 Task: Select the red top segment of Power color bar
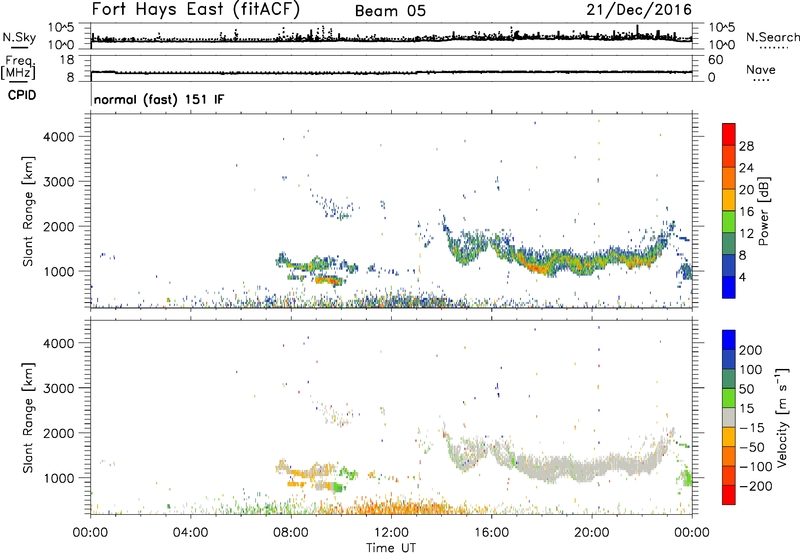pos(729,134)
